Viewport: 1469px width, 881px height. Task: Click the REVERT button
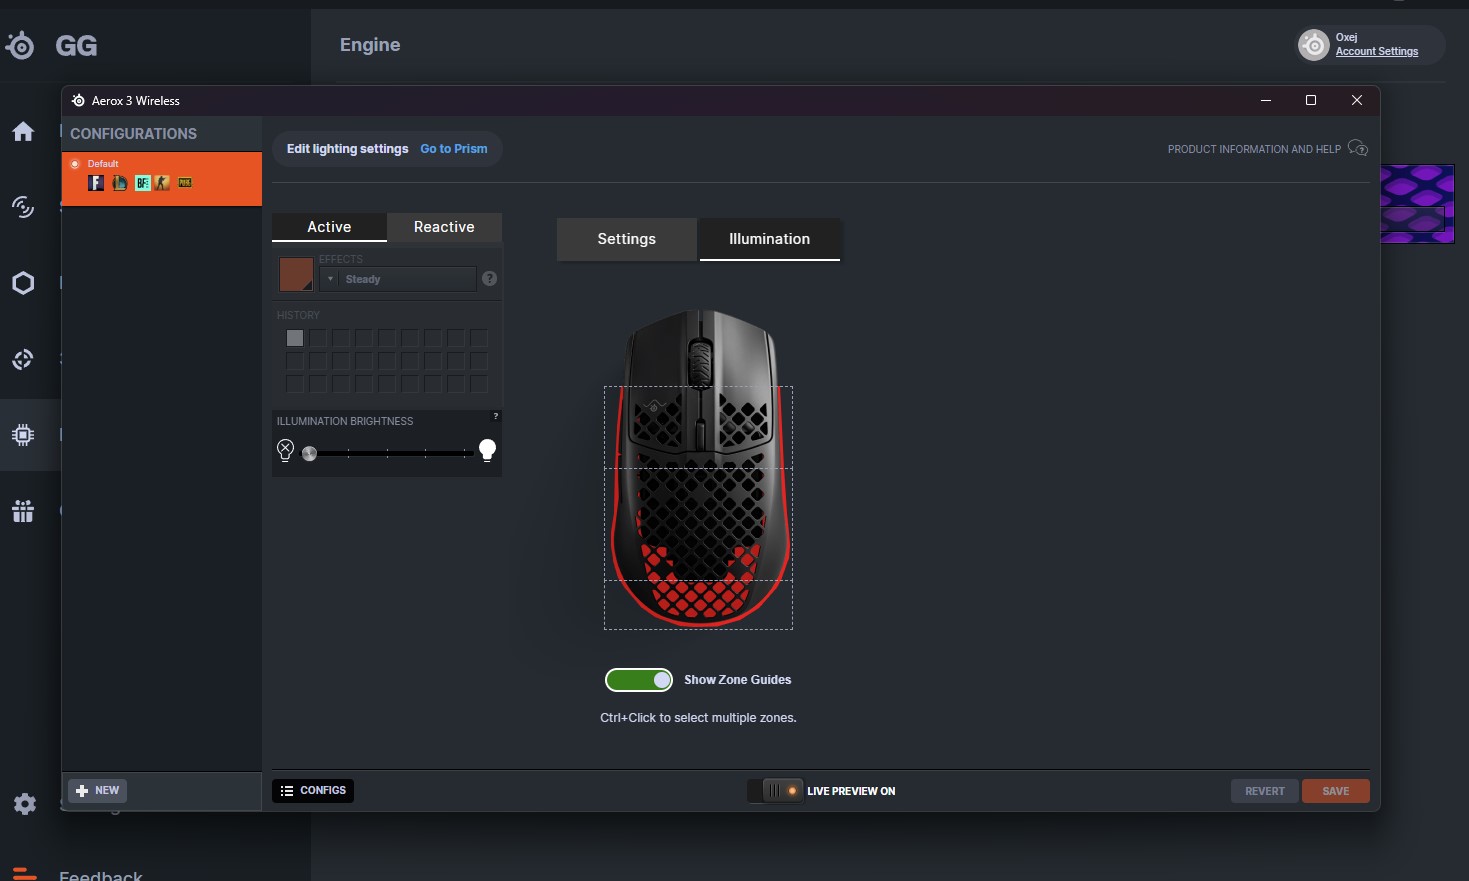coord(1265,791)
